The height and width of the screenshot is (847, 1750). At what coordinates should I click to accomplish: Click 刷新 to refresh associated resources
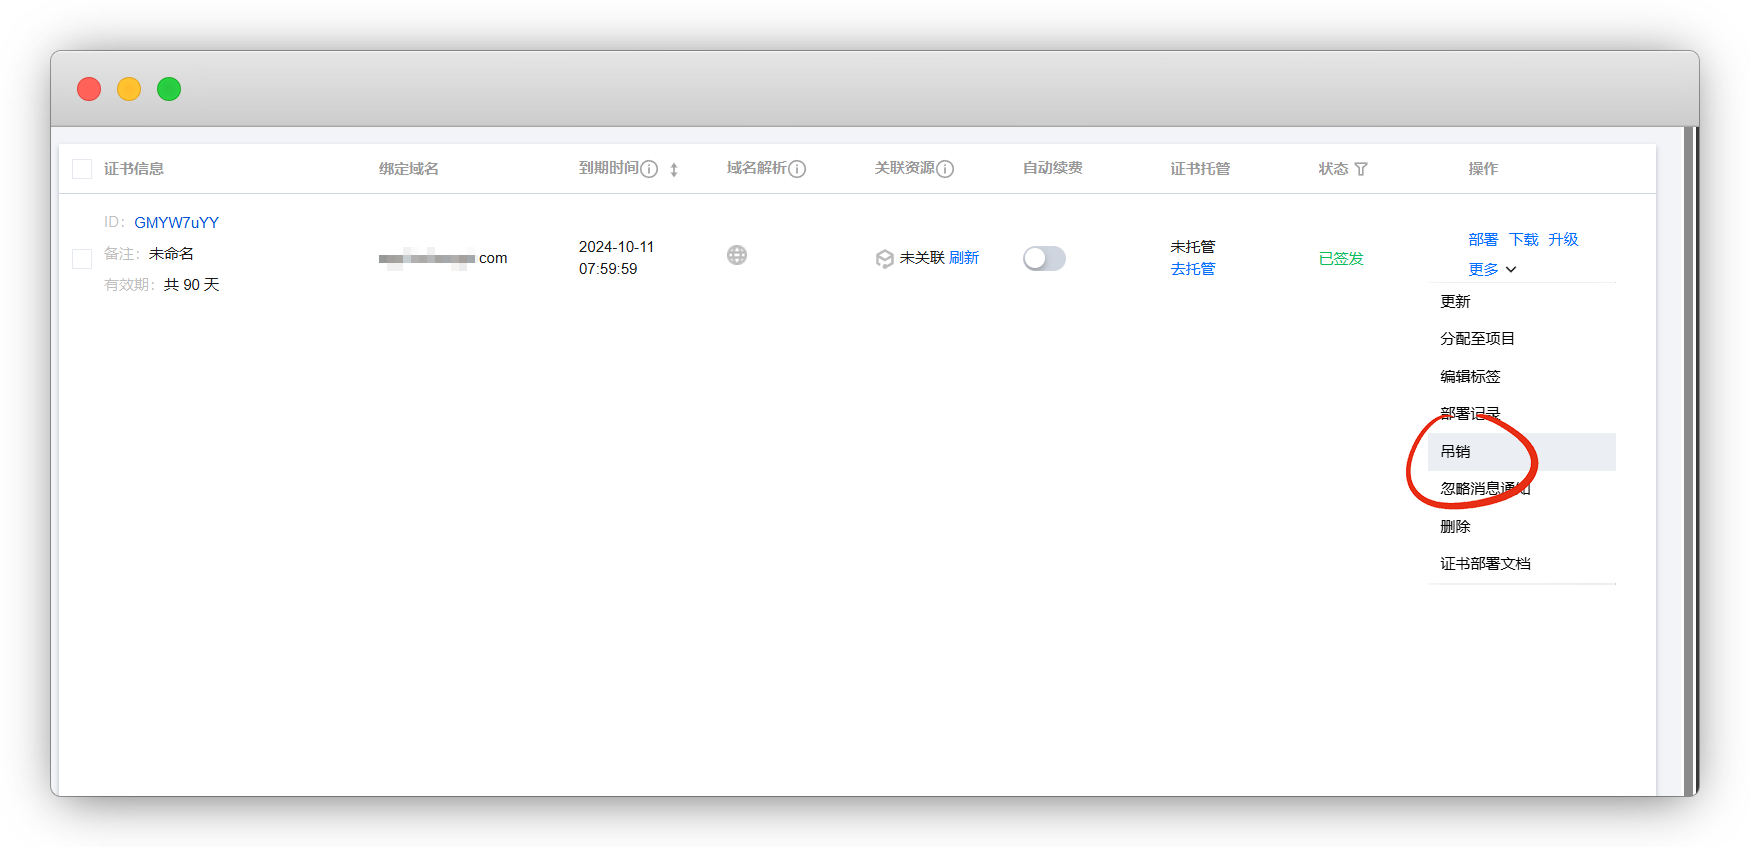click(964, 258)
